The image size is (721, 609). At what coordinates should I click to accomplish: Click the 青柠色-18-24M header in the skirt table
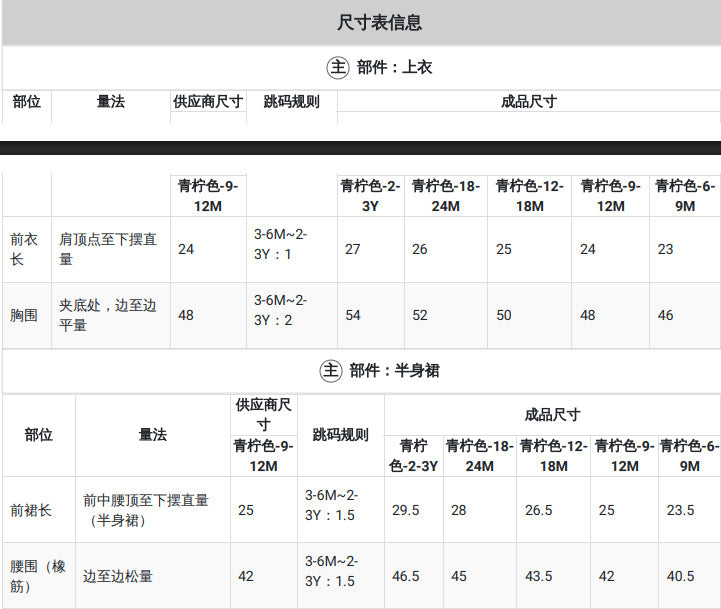pyautogui.click(x=480, y=456)
